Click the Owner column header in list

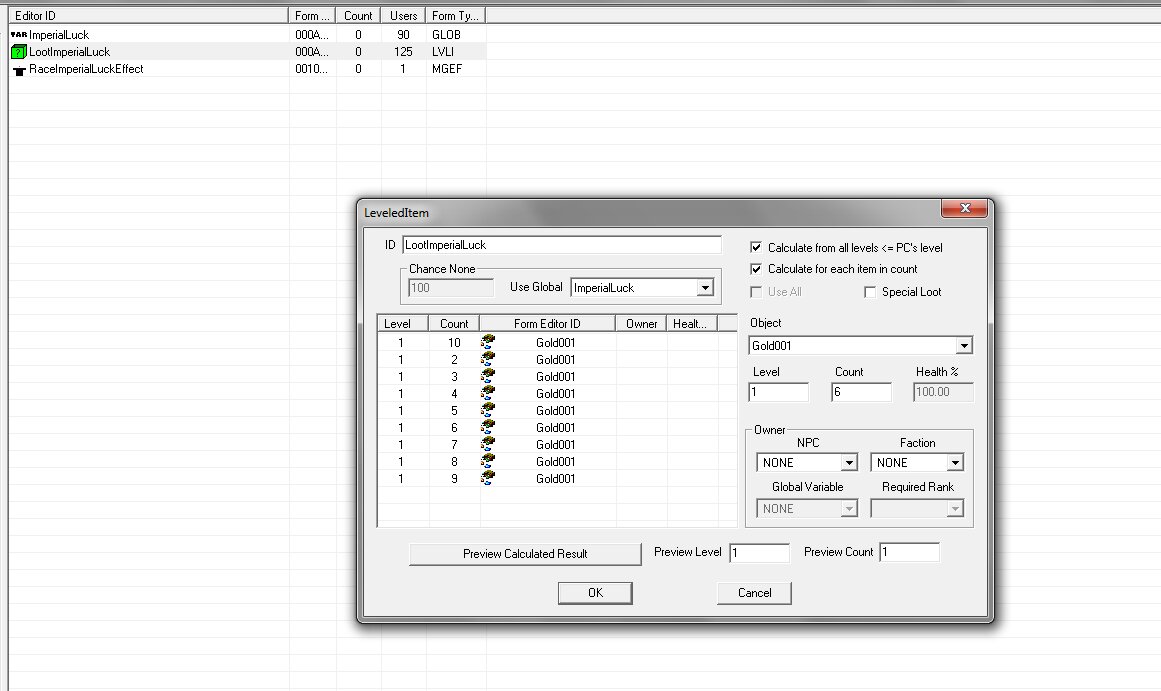click(x=641, y=324)
